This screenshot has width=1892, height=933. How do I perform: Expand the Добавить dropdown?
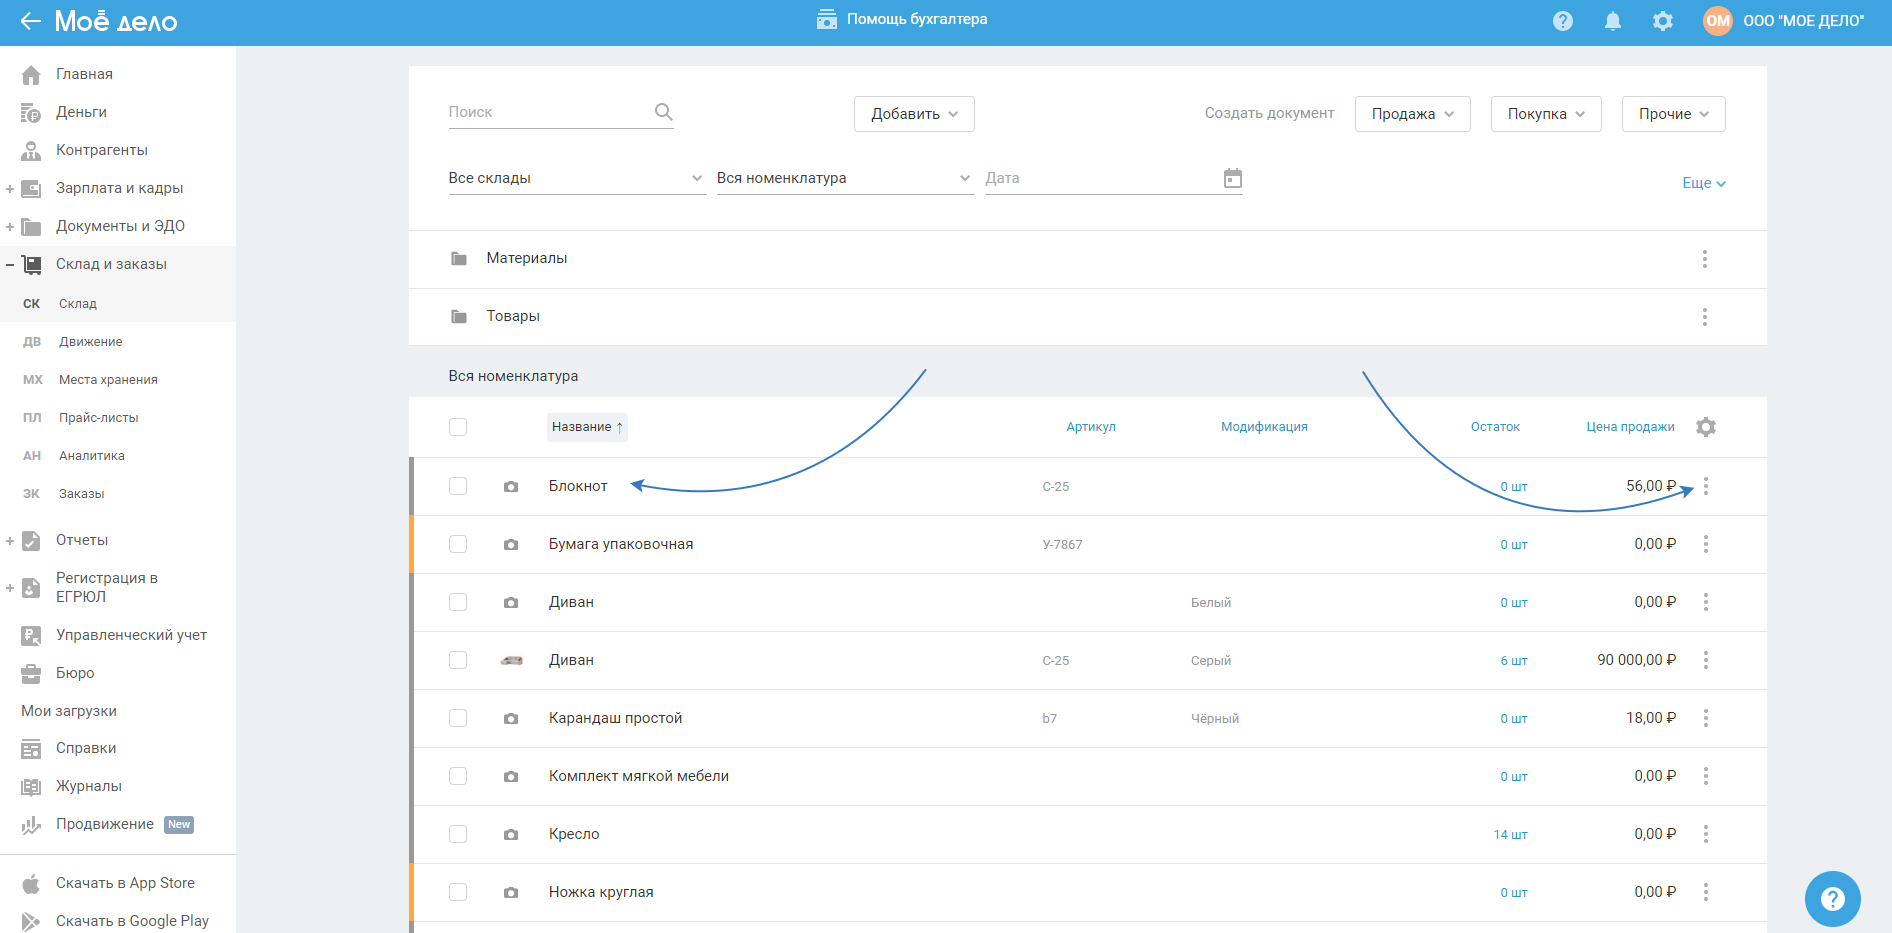(913, 114)
